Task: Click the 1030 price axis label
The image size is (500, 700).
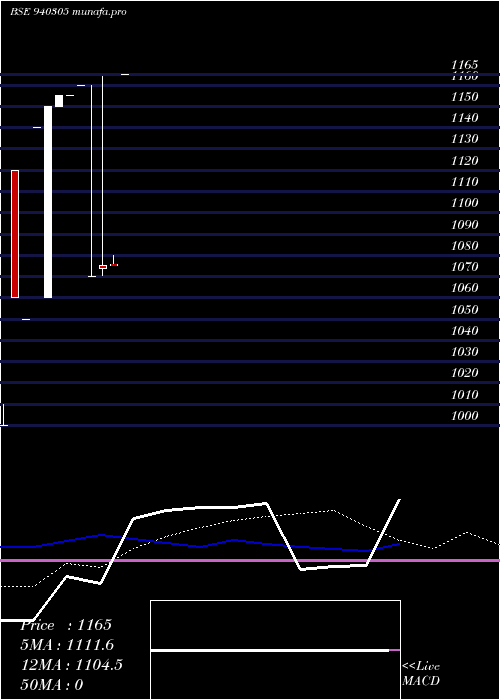Action: 464,352
